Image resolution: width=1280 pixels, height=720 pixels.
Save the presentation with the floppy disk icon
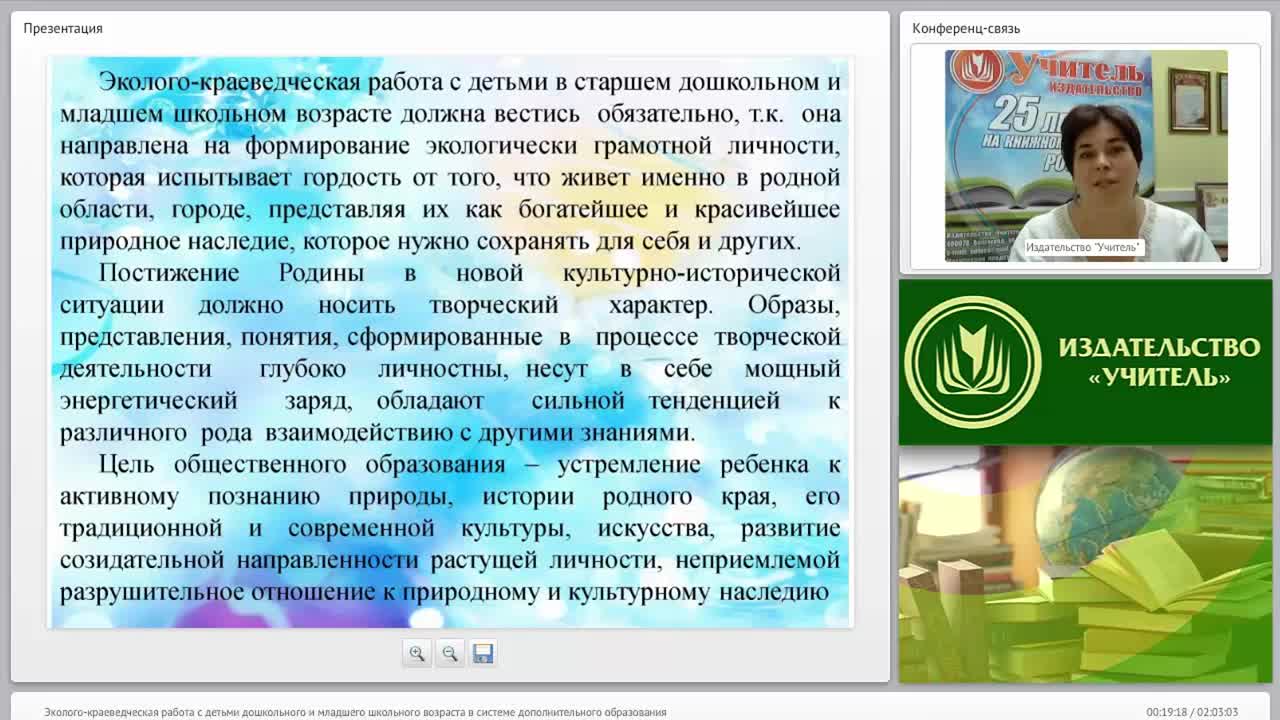pos(483,653)
